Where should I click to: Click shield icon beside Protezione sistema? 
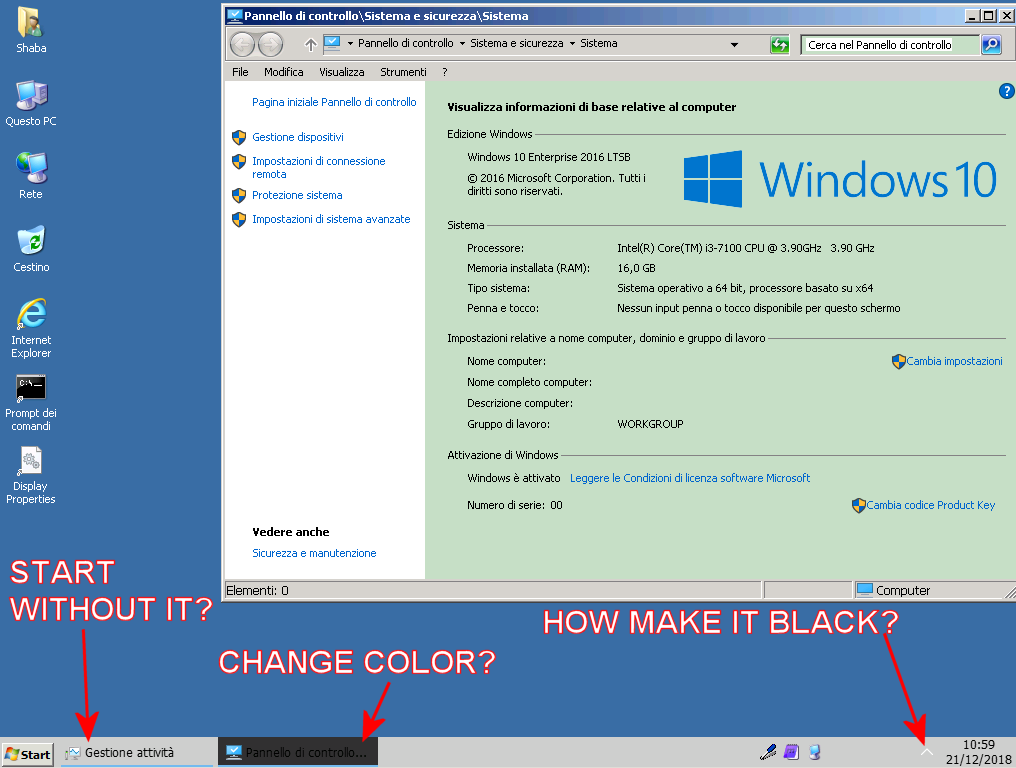click(239, 195)
